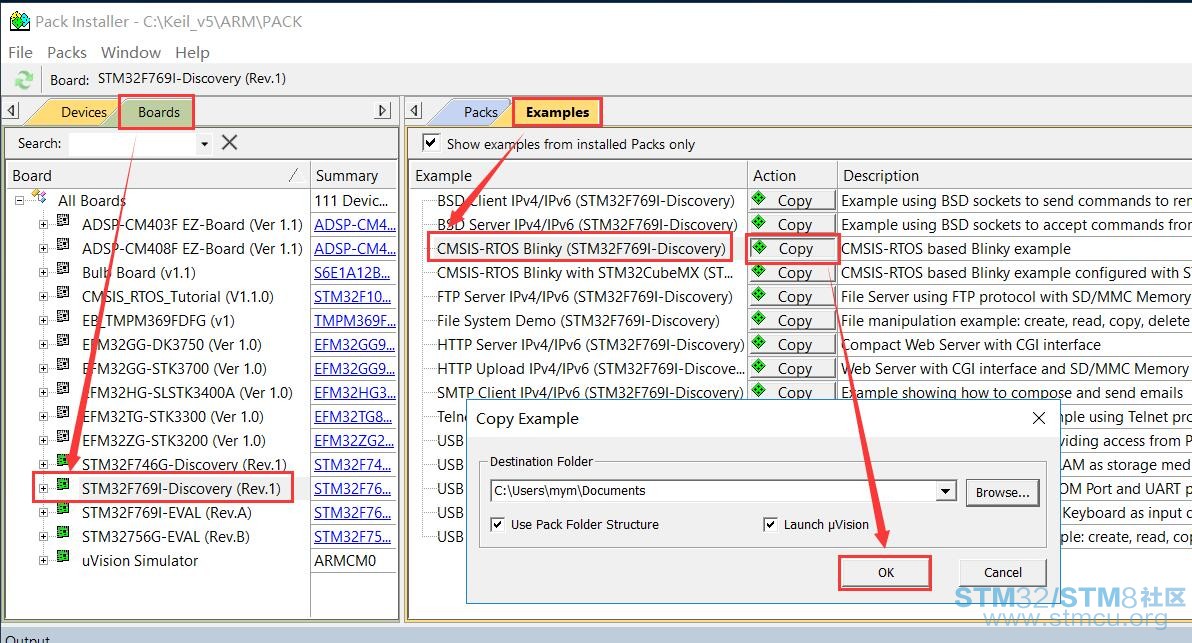This screenshot has height=643, width=1192.
Task: Switch to the Boards tab
Action: pos(158,112)
